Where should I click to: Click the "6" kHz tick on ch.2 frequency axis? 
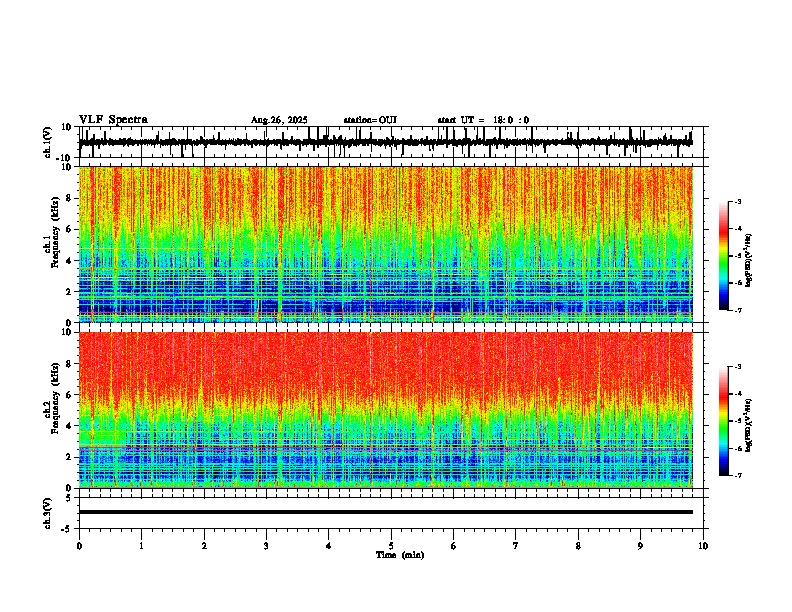click(70, 395)
